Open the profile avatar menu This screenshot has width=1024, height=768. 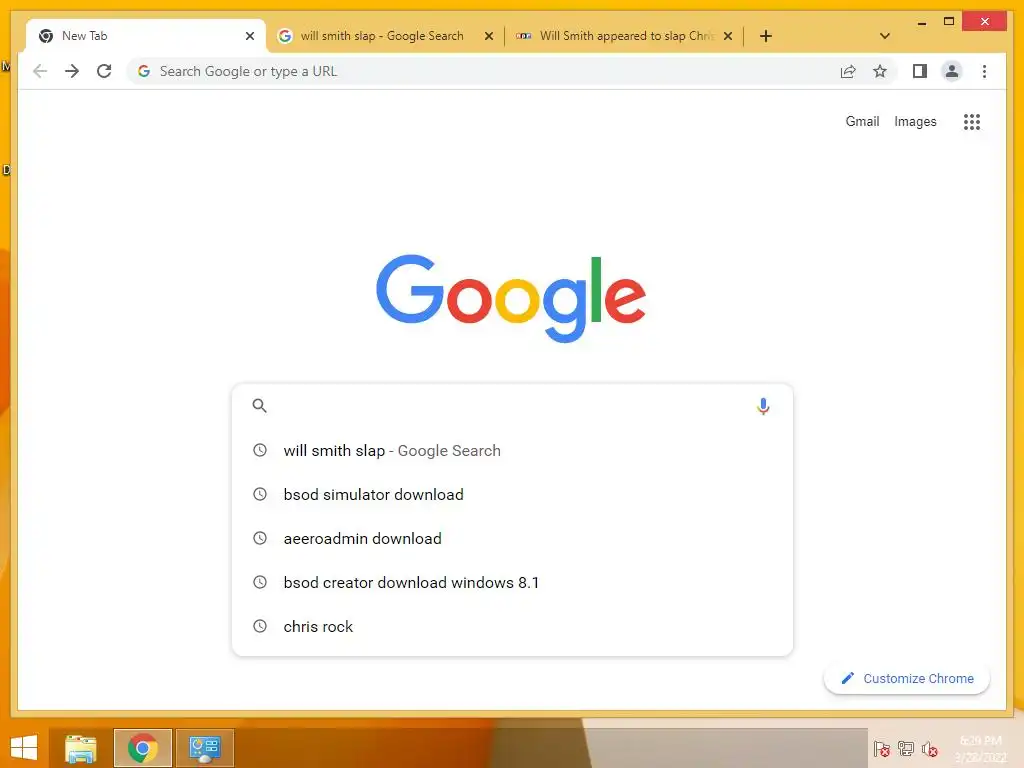(952, 71)
